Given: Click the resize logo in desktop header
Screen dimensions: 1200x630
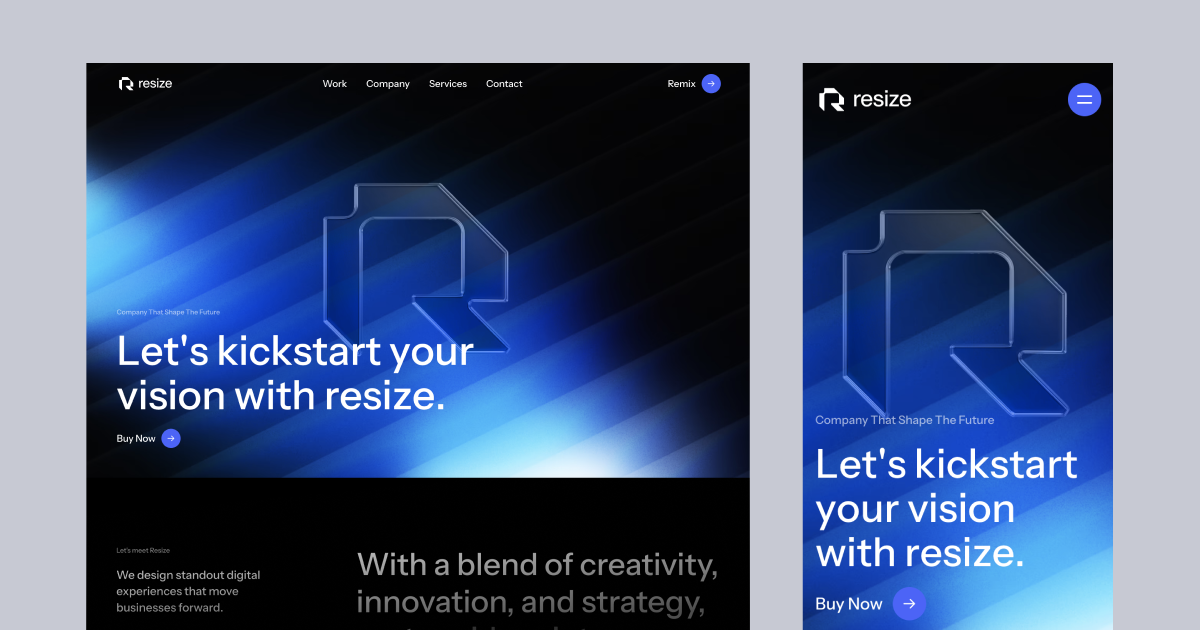Looking at the screenshot, I should 145,84.
